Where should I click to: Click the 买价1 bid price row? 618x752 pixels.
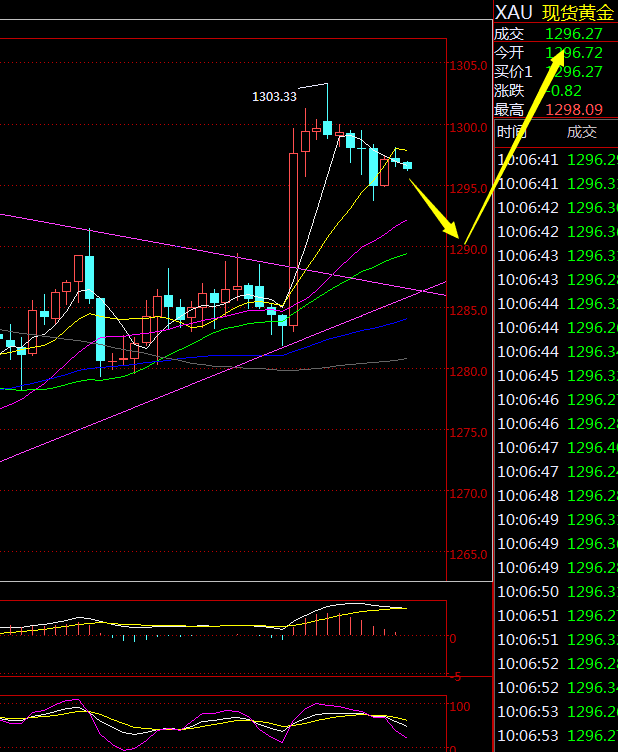[556, 71]
